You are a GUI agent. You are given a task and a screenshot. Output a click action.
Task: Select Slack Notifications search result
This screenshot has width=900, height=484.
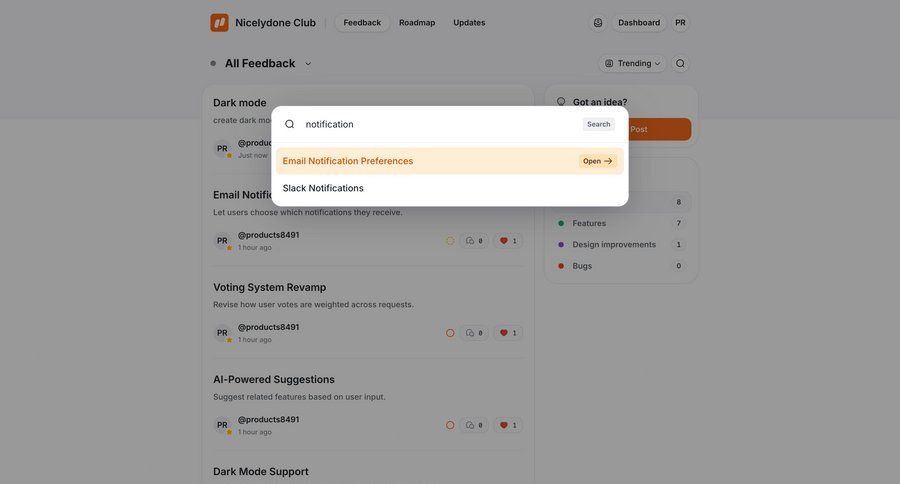tap(323, 188)
